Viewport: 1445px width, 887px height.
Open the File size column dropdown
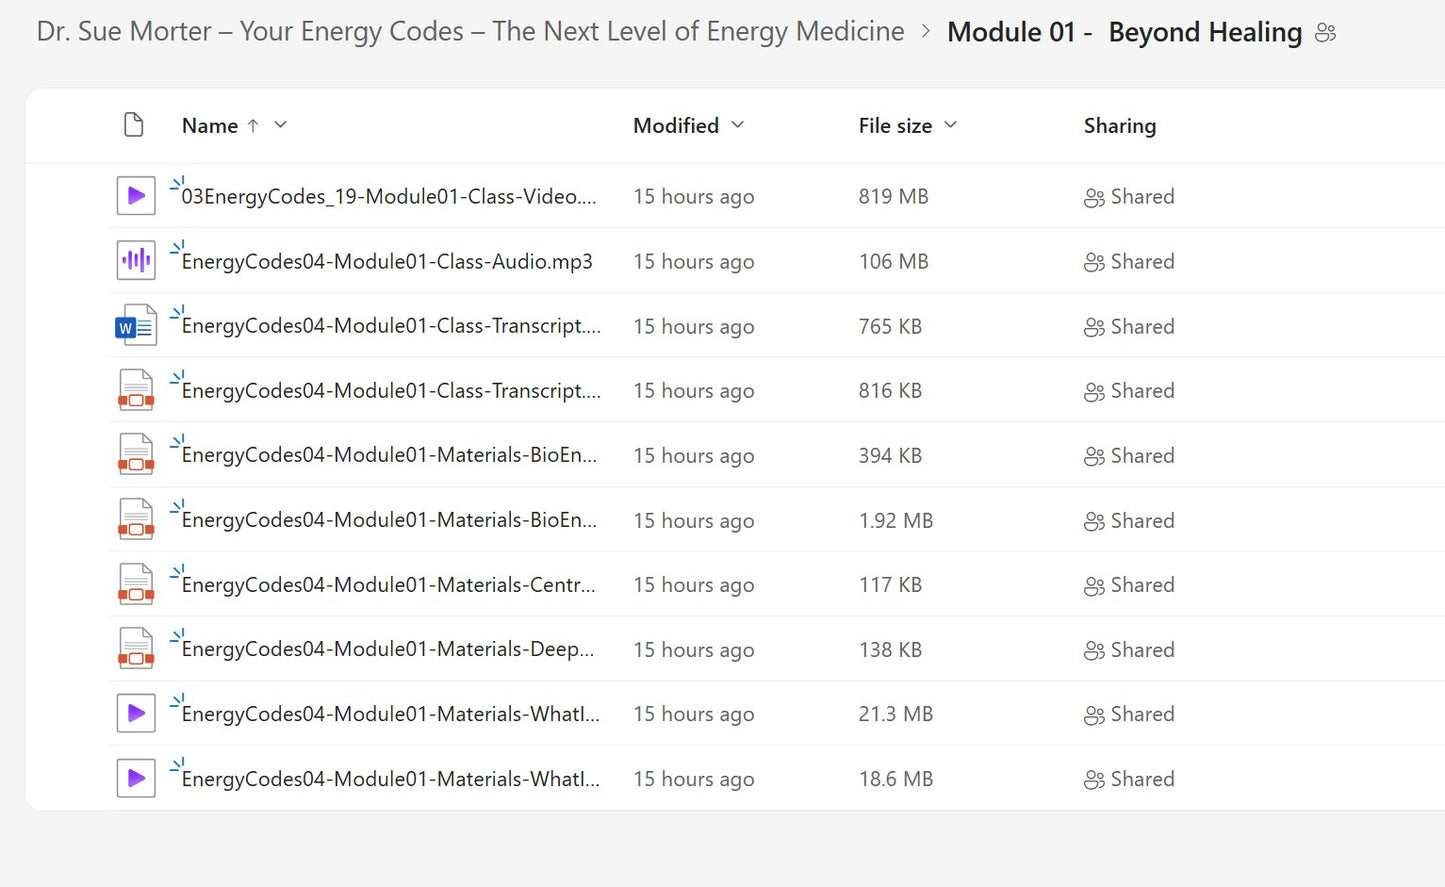(x=951, y=125)
